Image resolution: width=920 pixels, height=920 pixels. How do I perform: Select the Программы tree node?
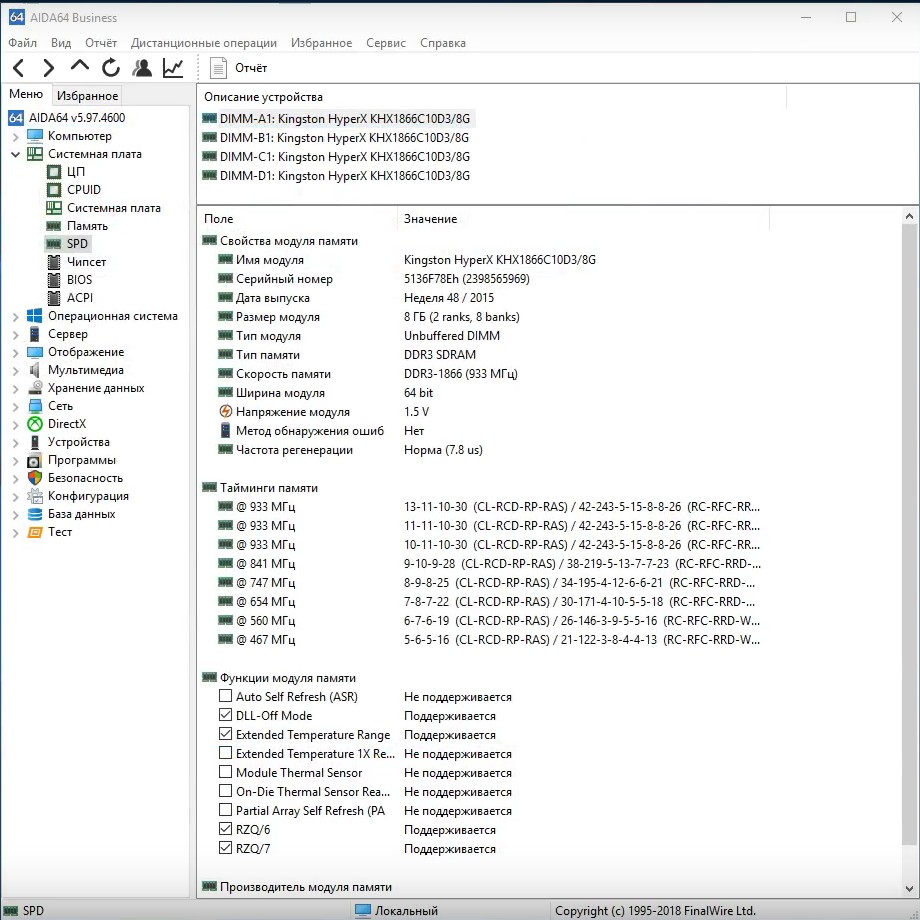coord(82,460)
